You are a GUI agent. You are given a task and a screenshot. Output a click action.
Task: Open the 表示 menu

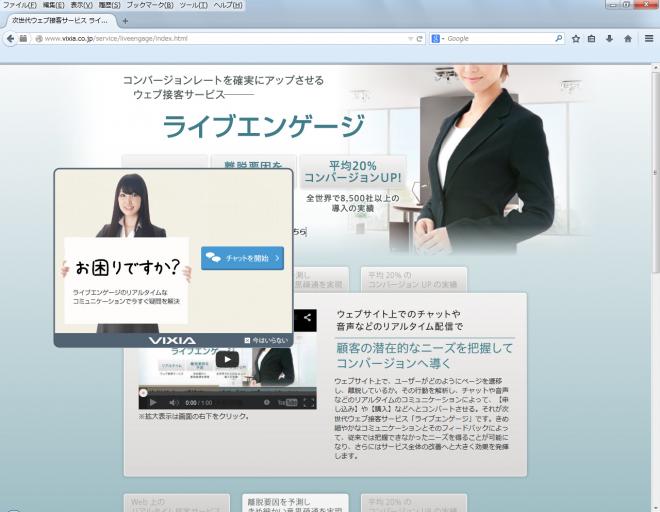[x=81, y=5]
